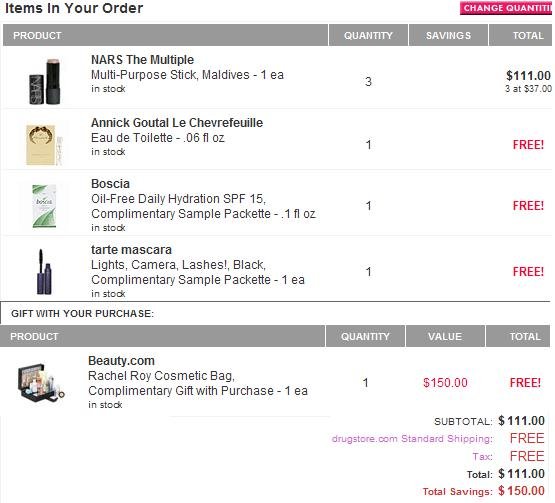Open the NARS The Multiple product thumbnail
Image resolution: width=555 pixels, height=503 pixels.
coord(45,82)
